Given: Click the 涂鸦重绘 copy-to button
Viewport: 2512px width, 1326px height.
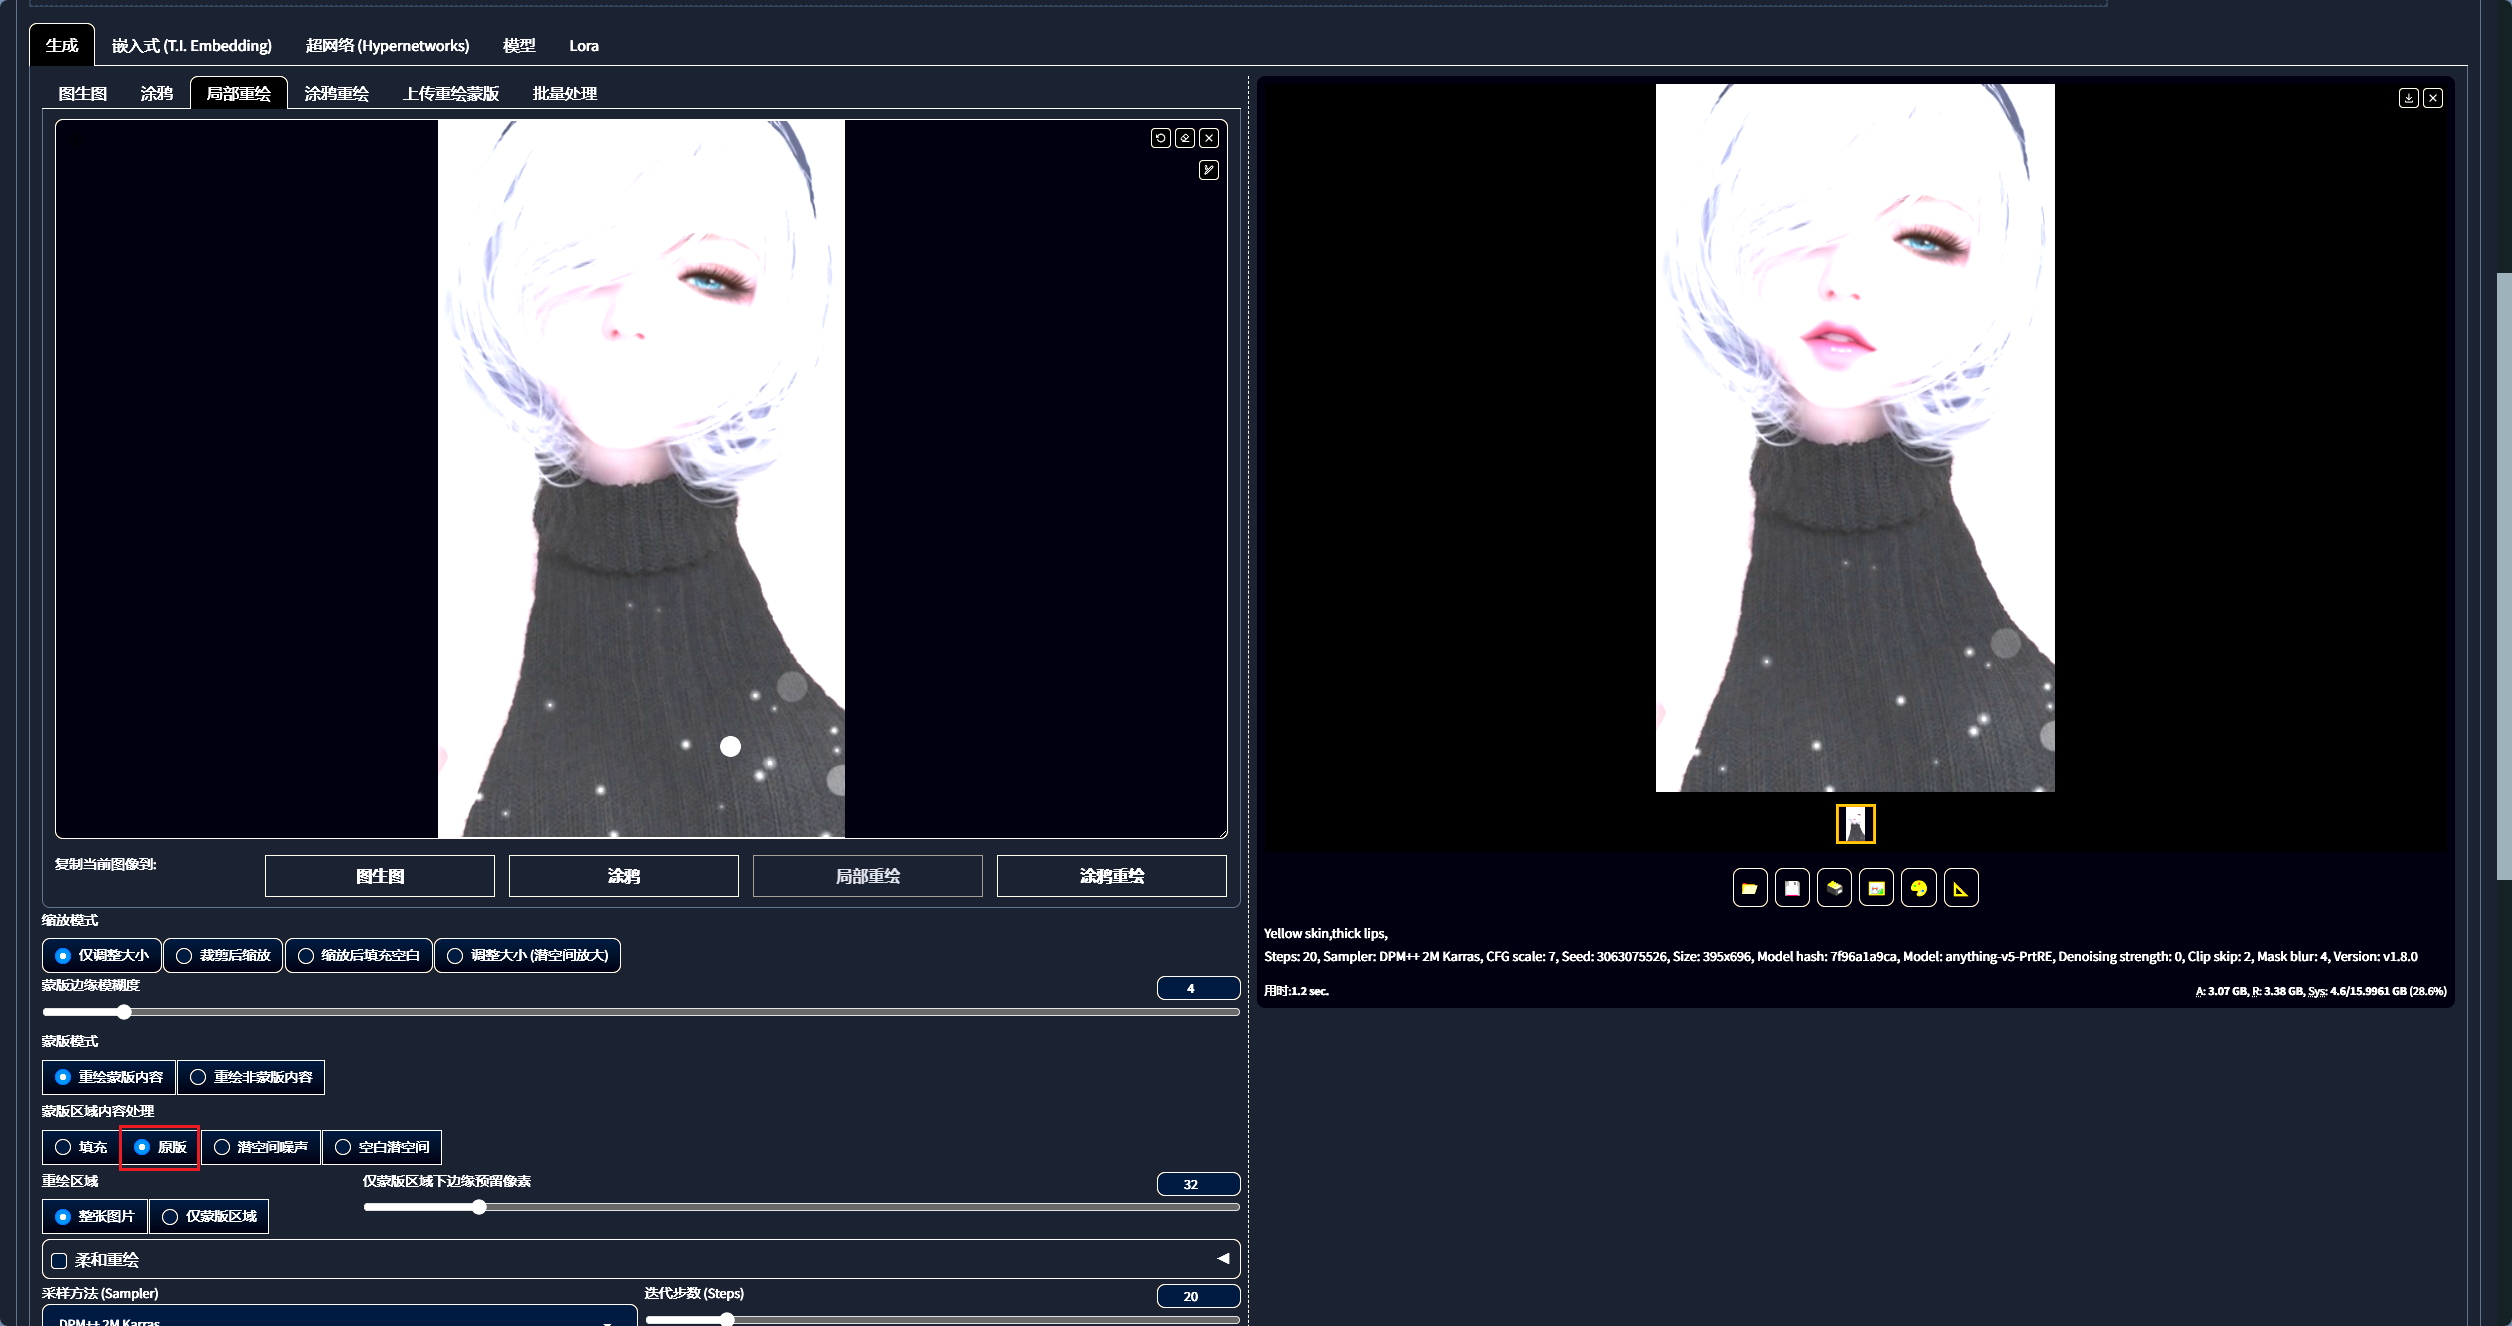Looking at the screenshot, I should click(x=1111, y=876).
